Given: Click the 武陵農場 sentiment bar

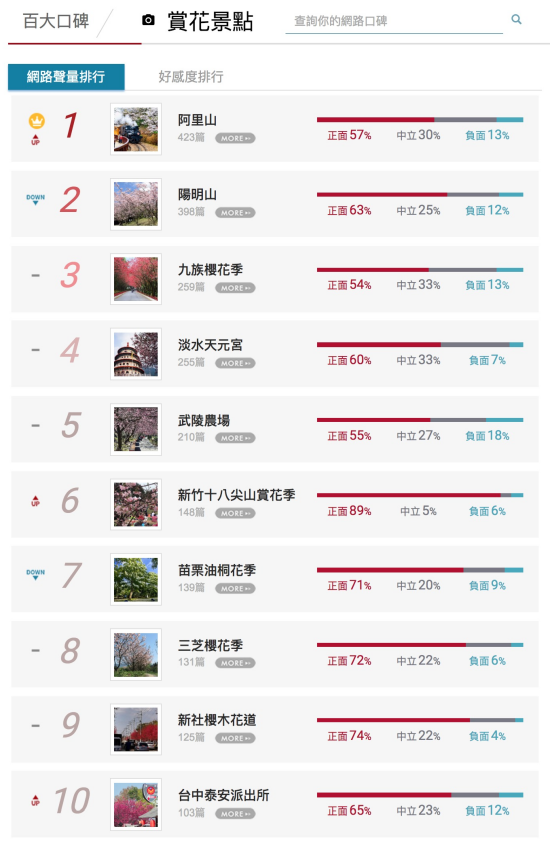Looking at the screenshot, I should tap(420, 420).
